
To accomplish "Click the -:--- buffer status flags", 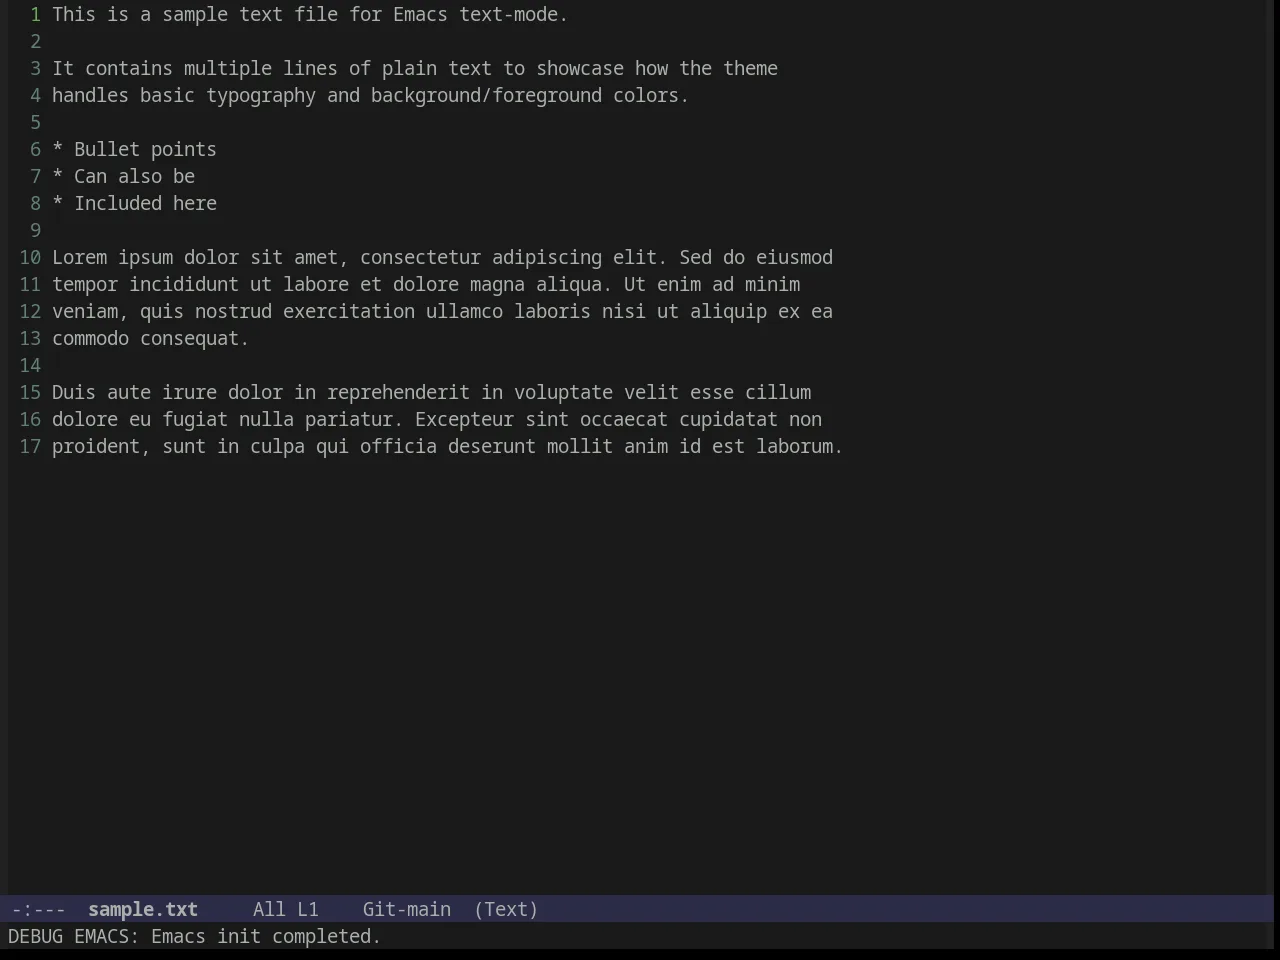I will [x=38, y=909].
